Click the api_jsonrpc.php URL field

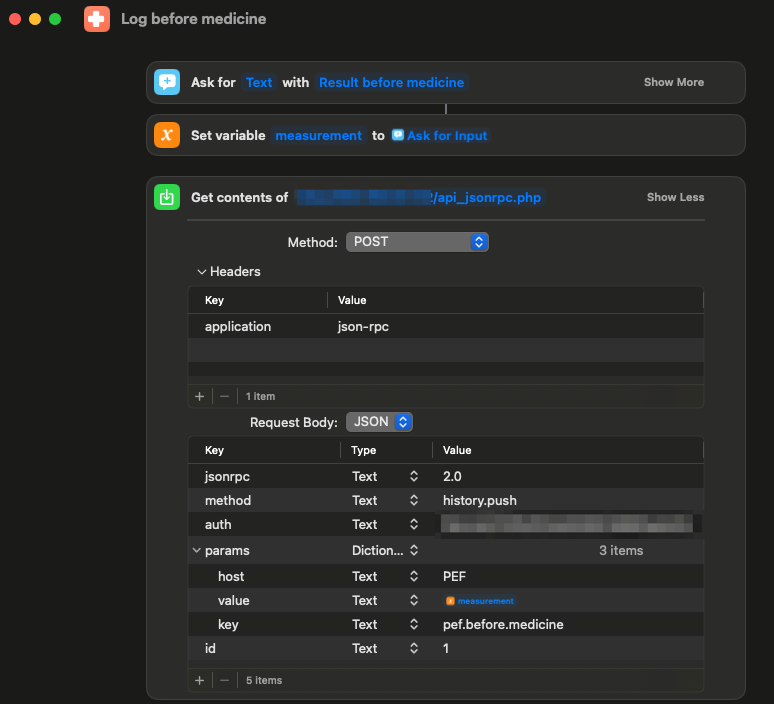(419, 197)
